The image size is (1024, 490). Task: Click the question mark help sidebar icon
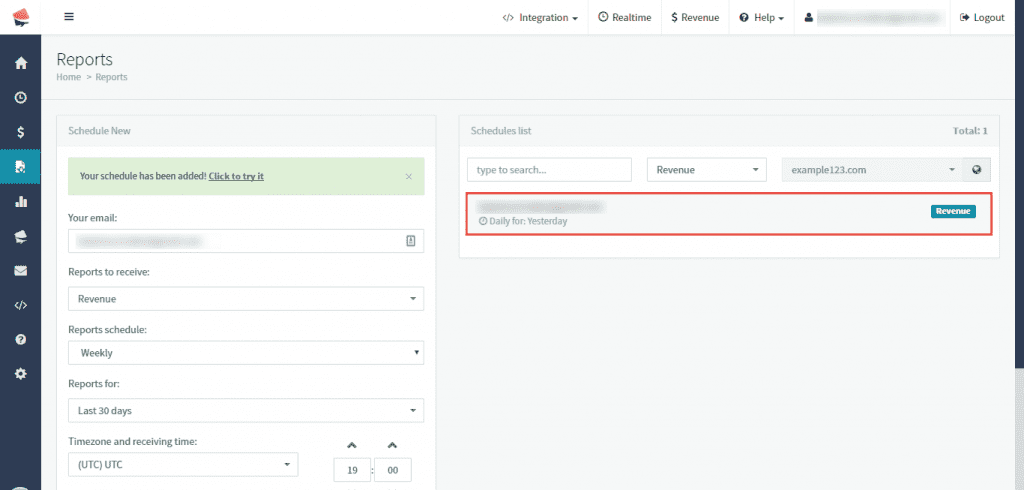(20, 339)
